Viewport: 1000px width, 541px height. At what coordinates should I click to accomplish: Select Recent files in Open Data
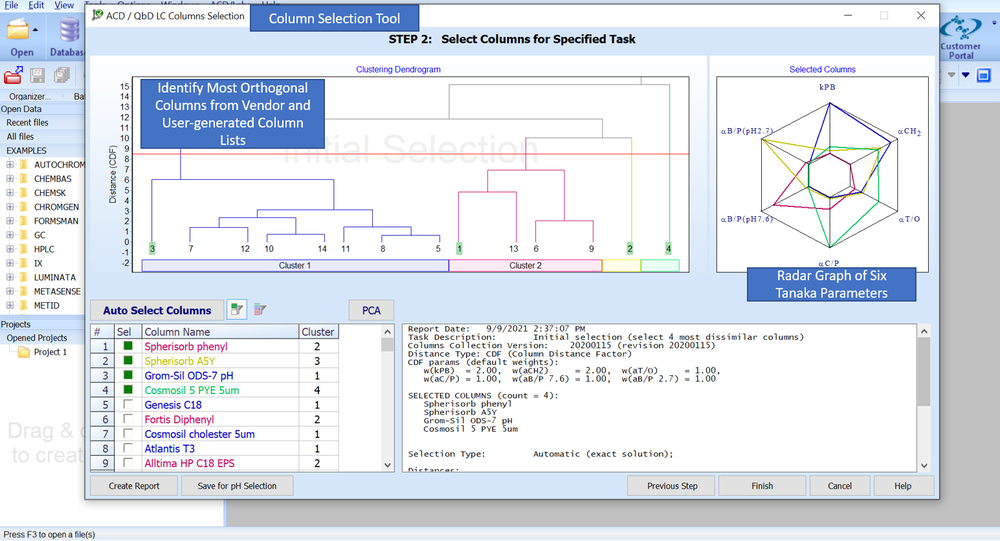click(x=27, y=122)
